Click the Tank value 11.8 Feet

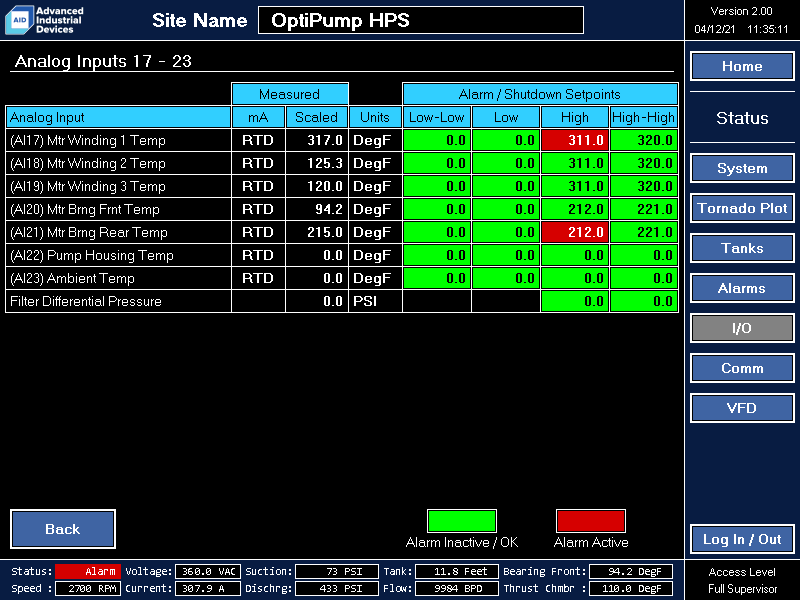coord(457,571)
